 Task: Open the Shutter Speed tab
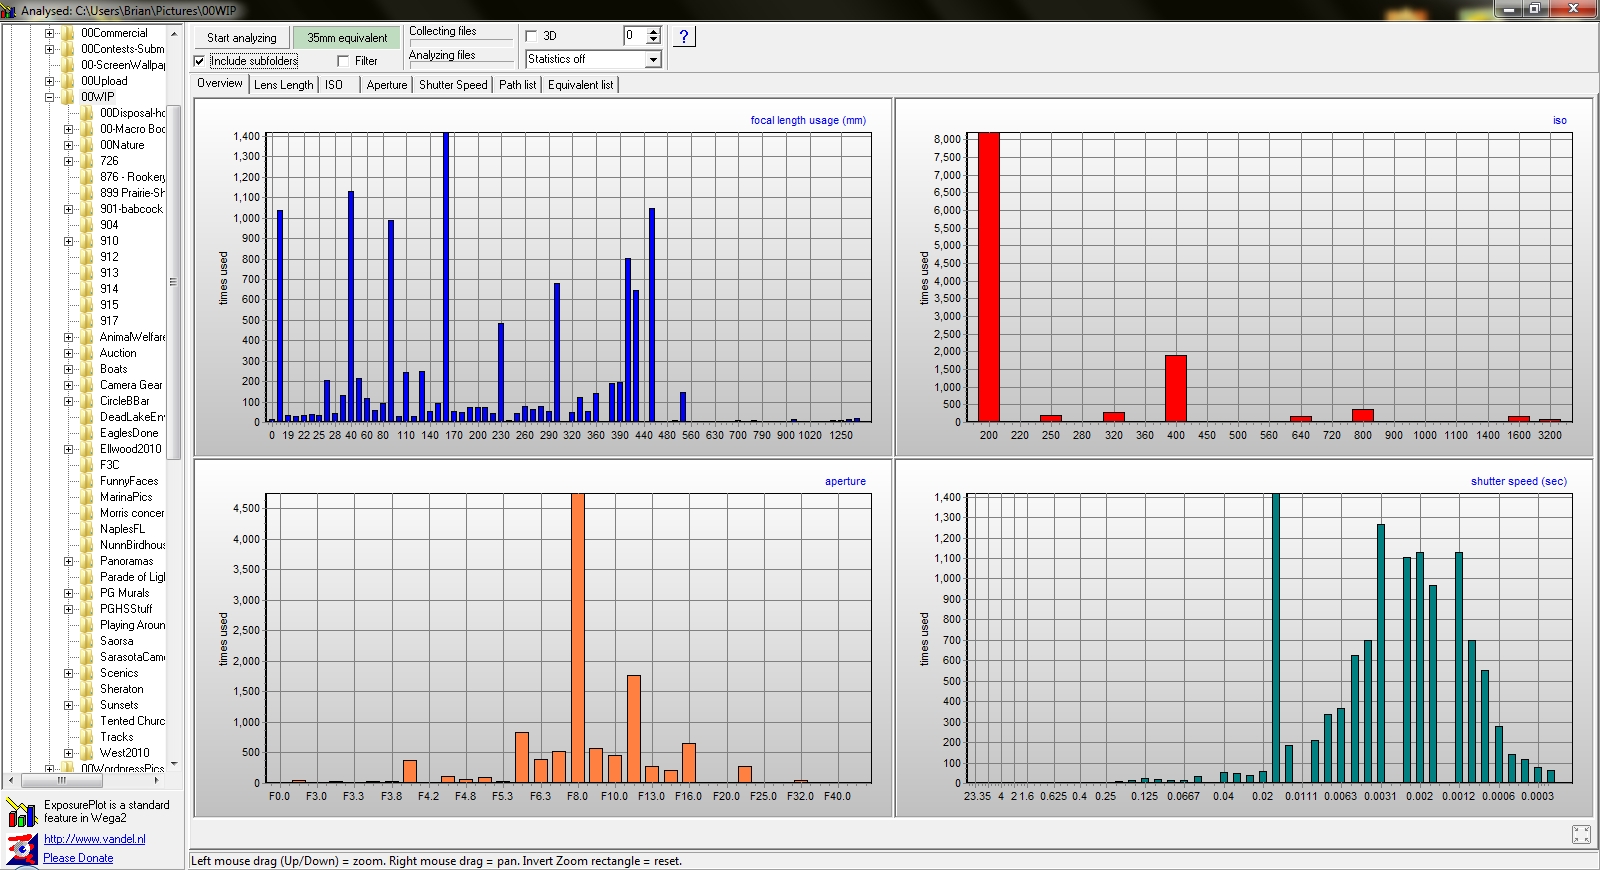[453, 85]
